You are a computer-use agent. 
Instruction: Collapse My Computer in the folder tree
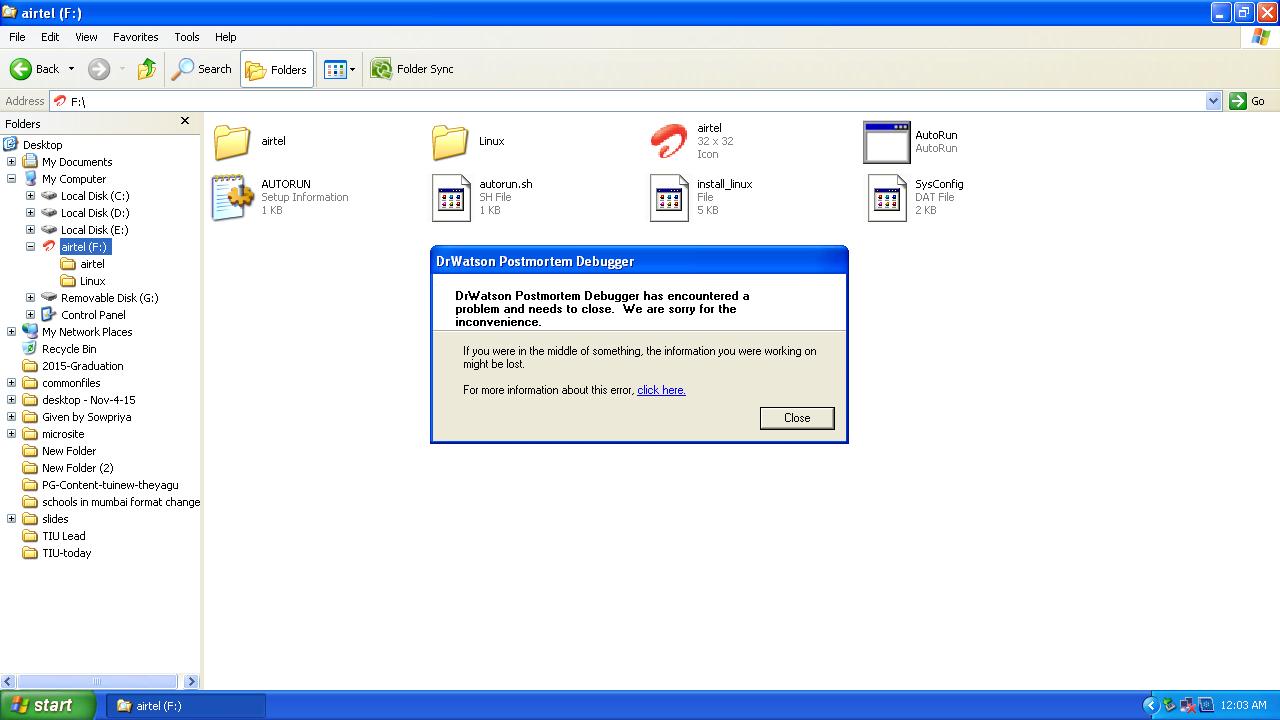tap(11, 179)
